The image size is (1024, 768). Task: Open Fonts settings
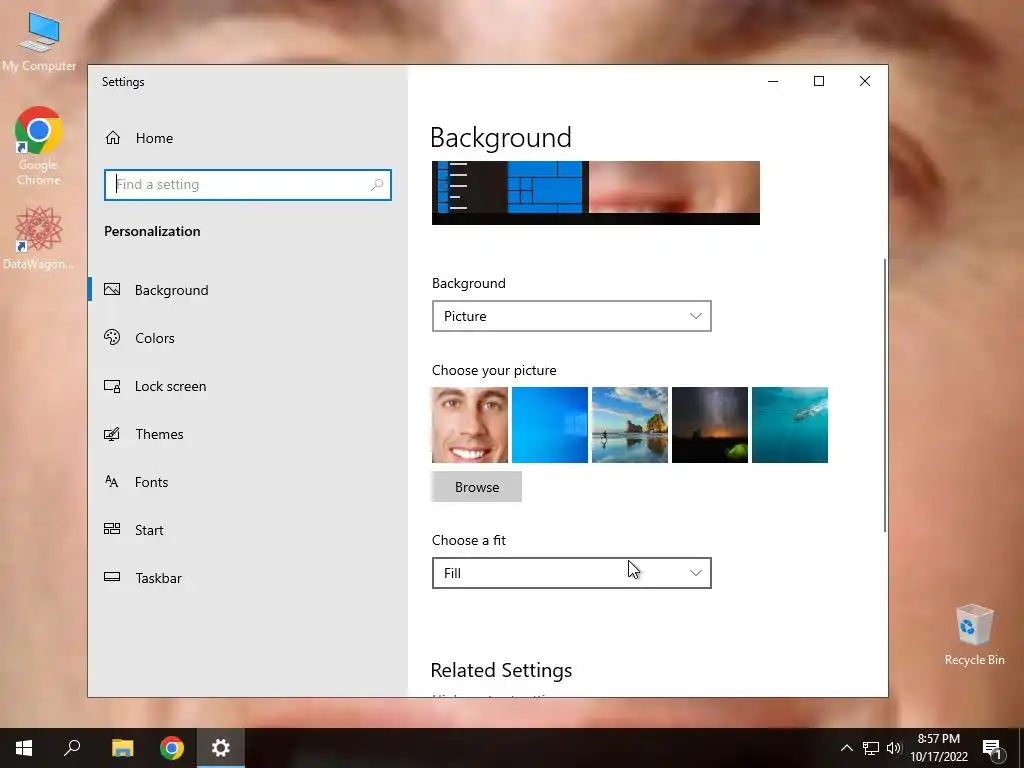[x=248, y=482]
